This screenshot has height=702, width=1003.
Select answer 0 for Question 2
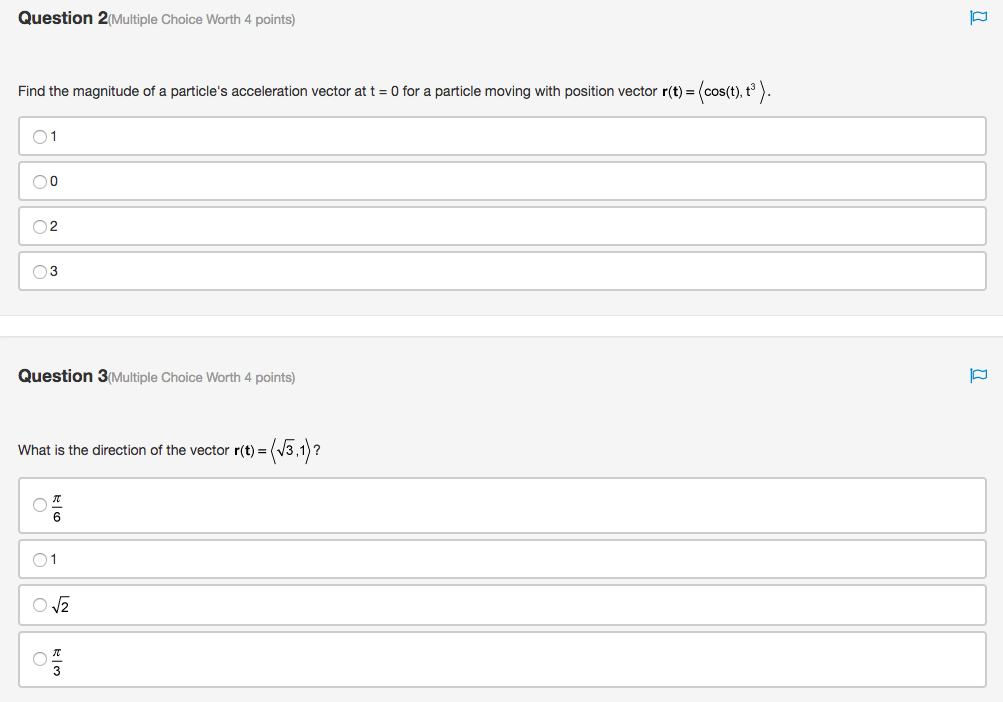[x=40, y=182]
